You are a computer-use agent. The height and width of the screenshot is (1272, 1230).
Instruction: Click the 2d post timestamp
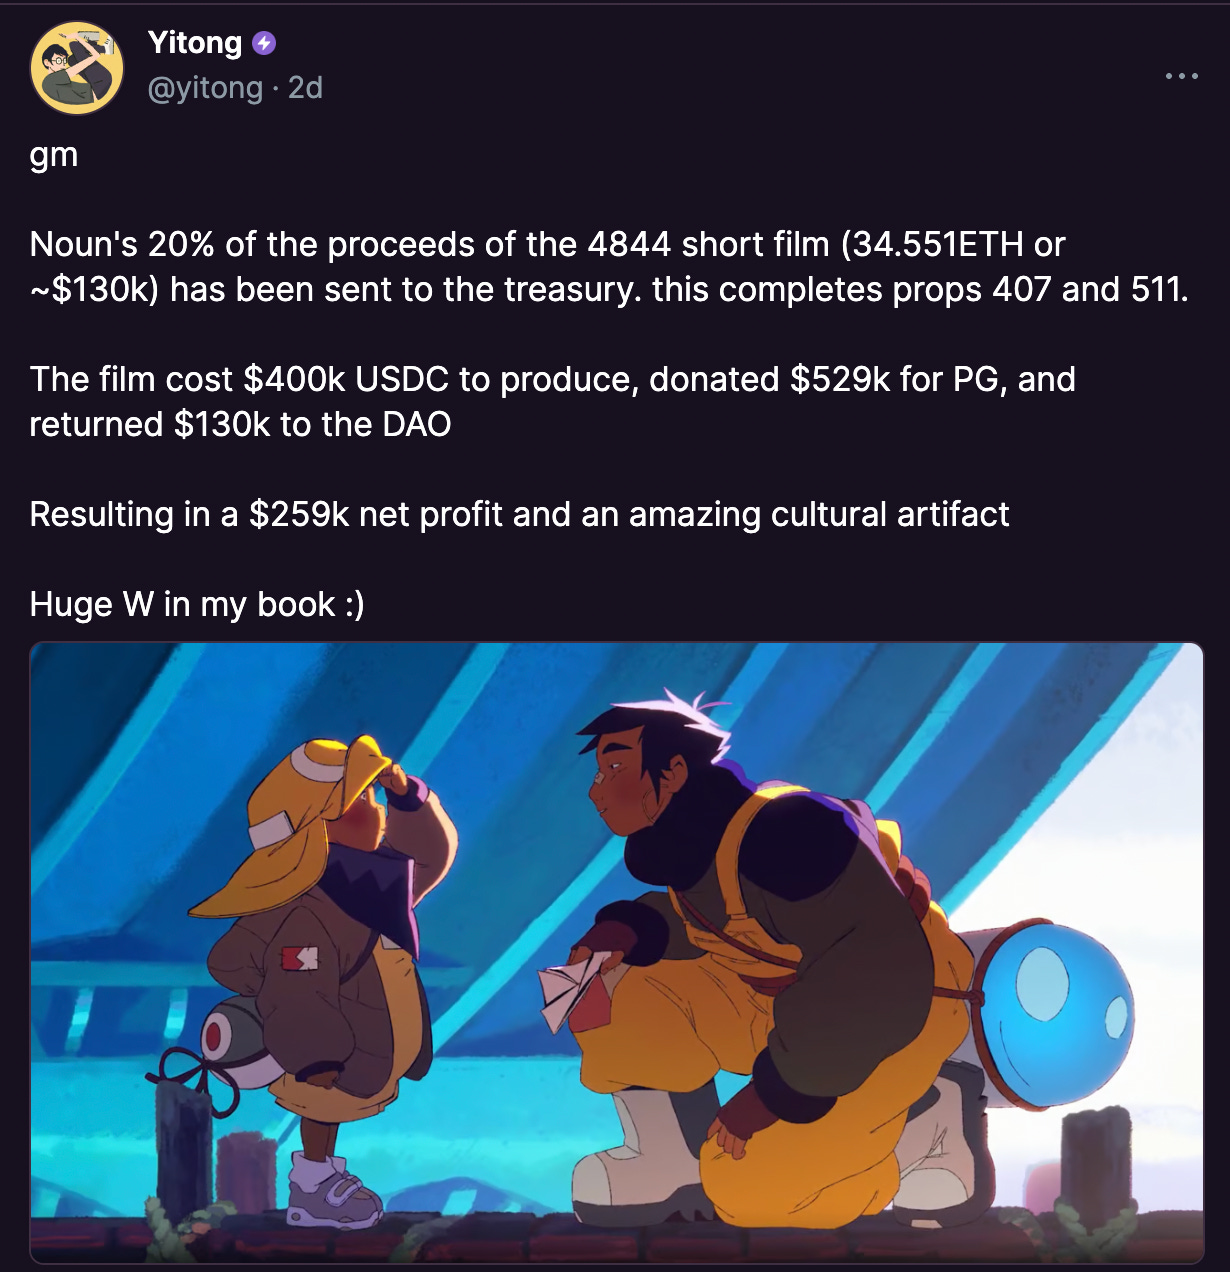click(x=305, y=88)
